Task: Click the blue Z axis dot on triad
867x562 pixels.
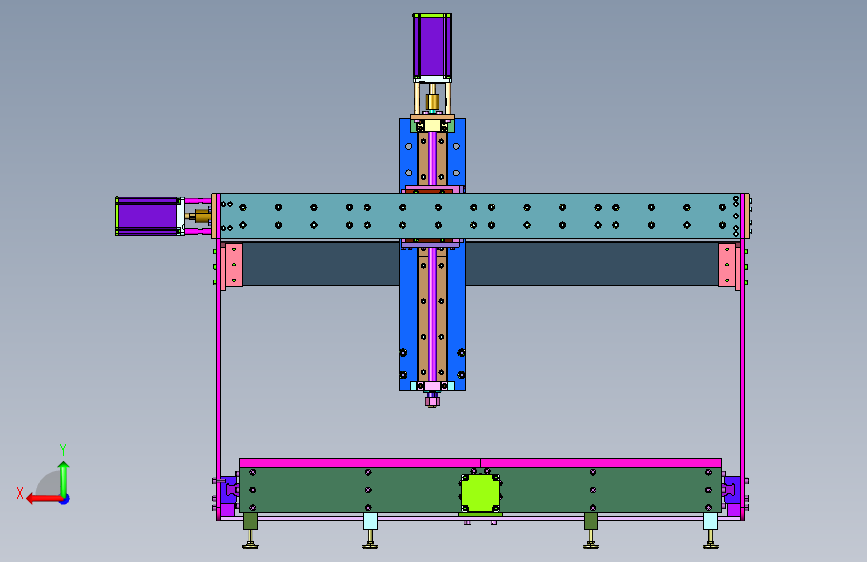Action: click(65, 499)
